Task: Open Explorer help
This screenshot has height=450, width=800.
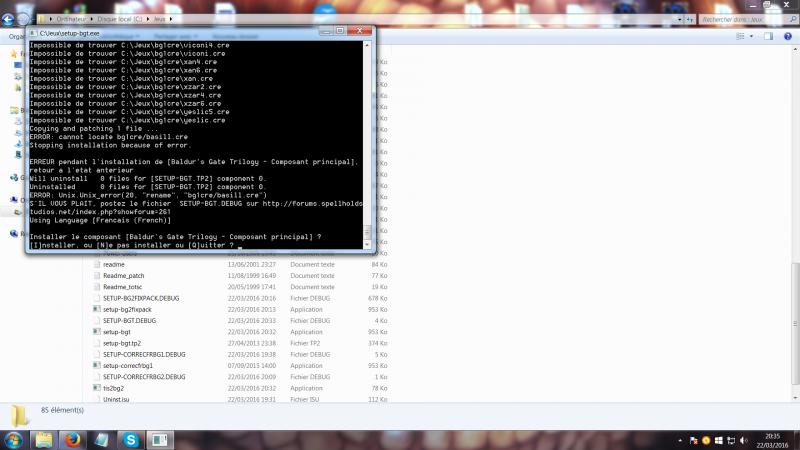Action: click(788, 36)
